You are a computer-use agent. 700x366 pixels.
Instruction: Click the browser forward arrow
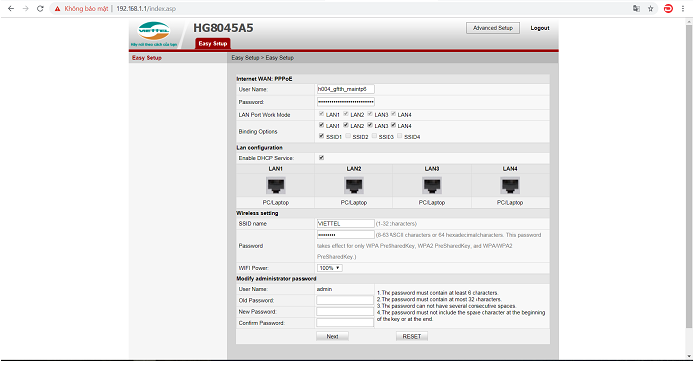click(x=25, y=8)
